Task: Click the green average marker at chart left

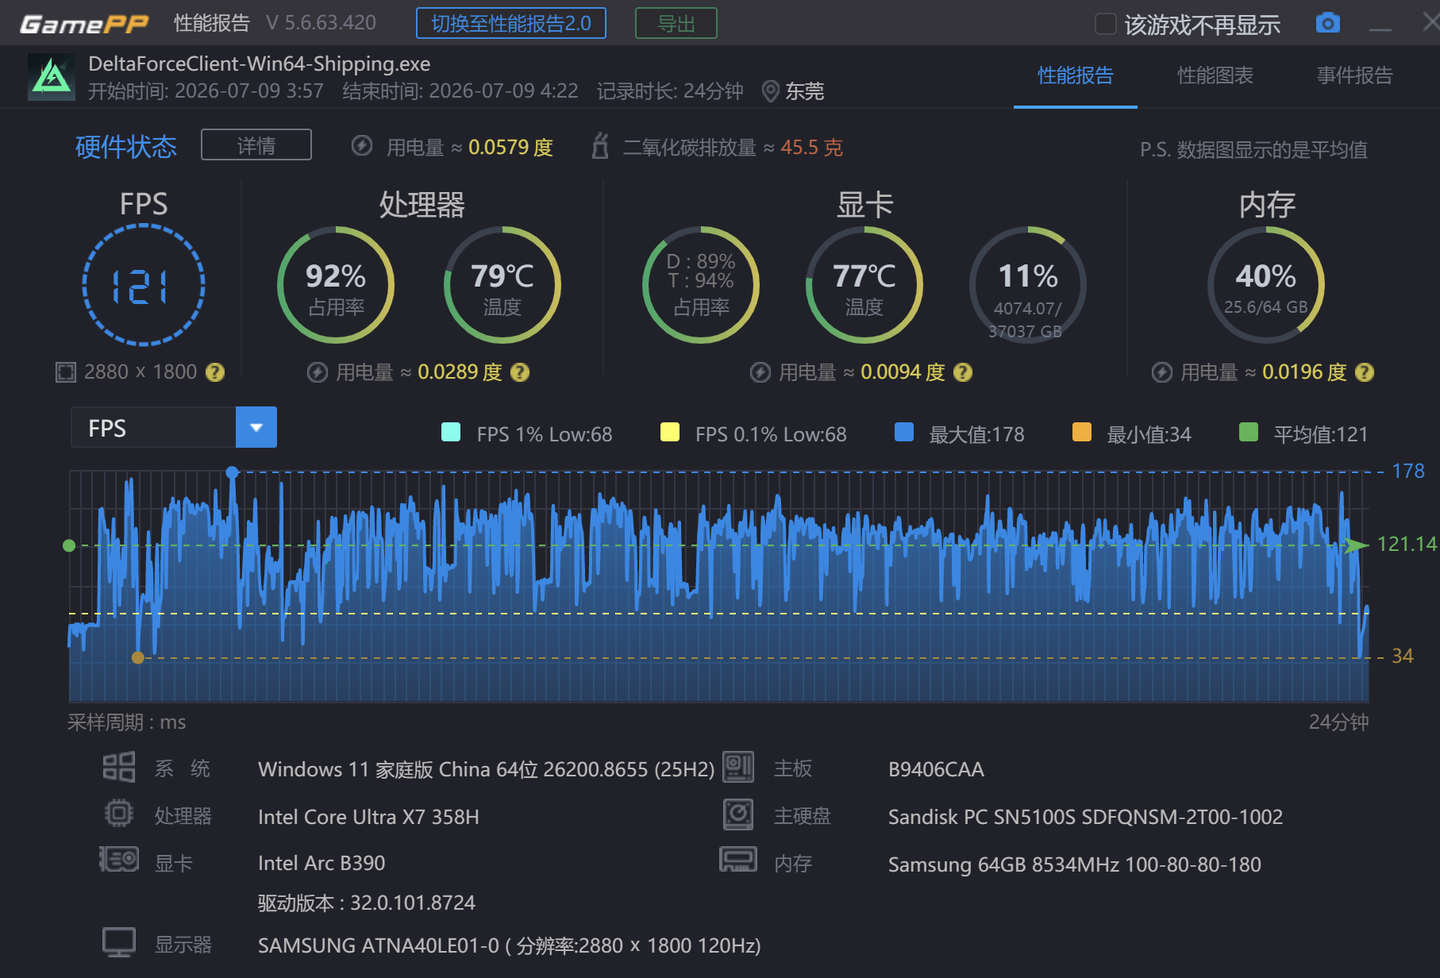Action: [69, 545]
